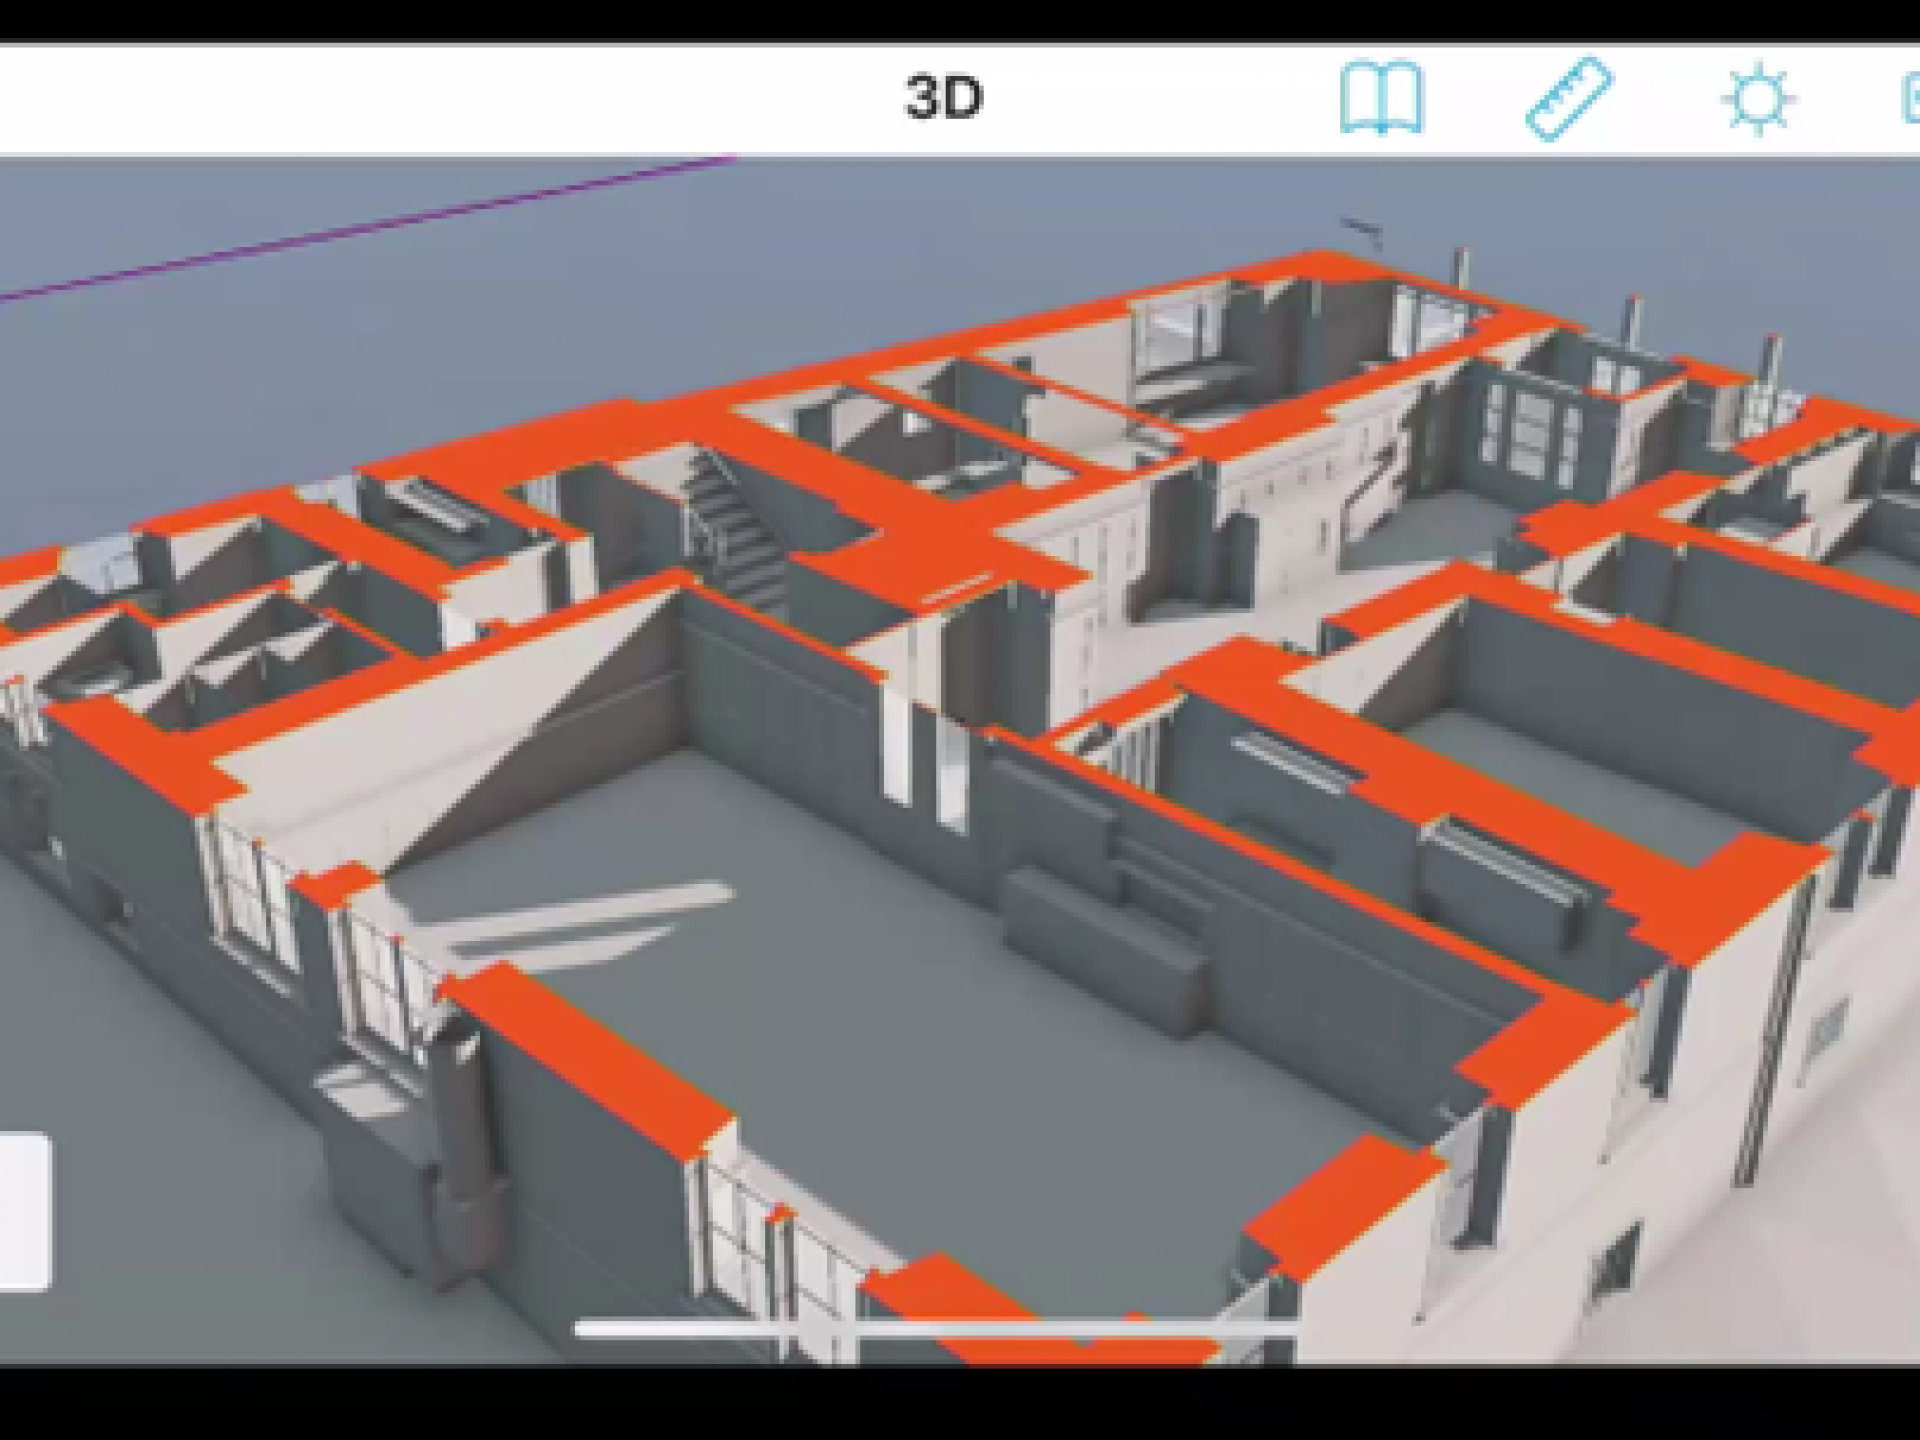
Task: Open the book-shaped views icon
Action: pyautogui.click(x=1381, y=98)
